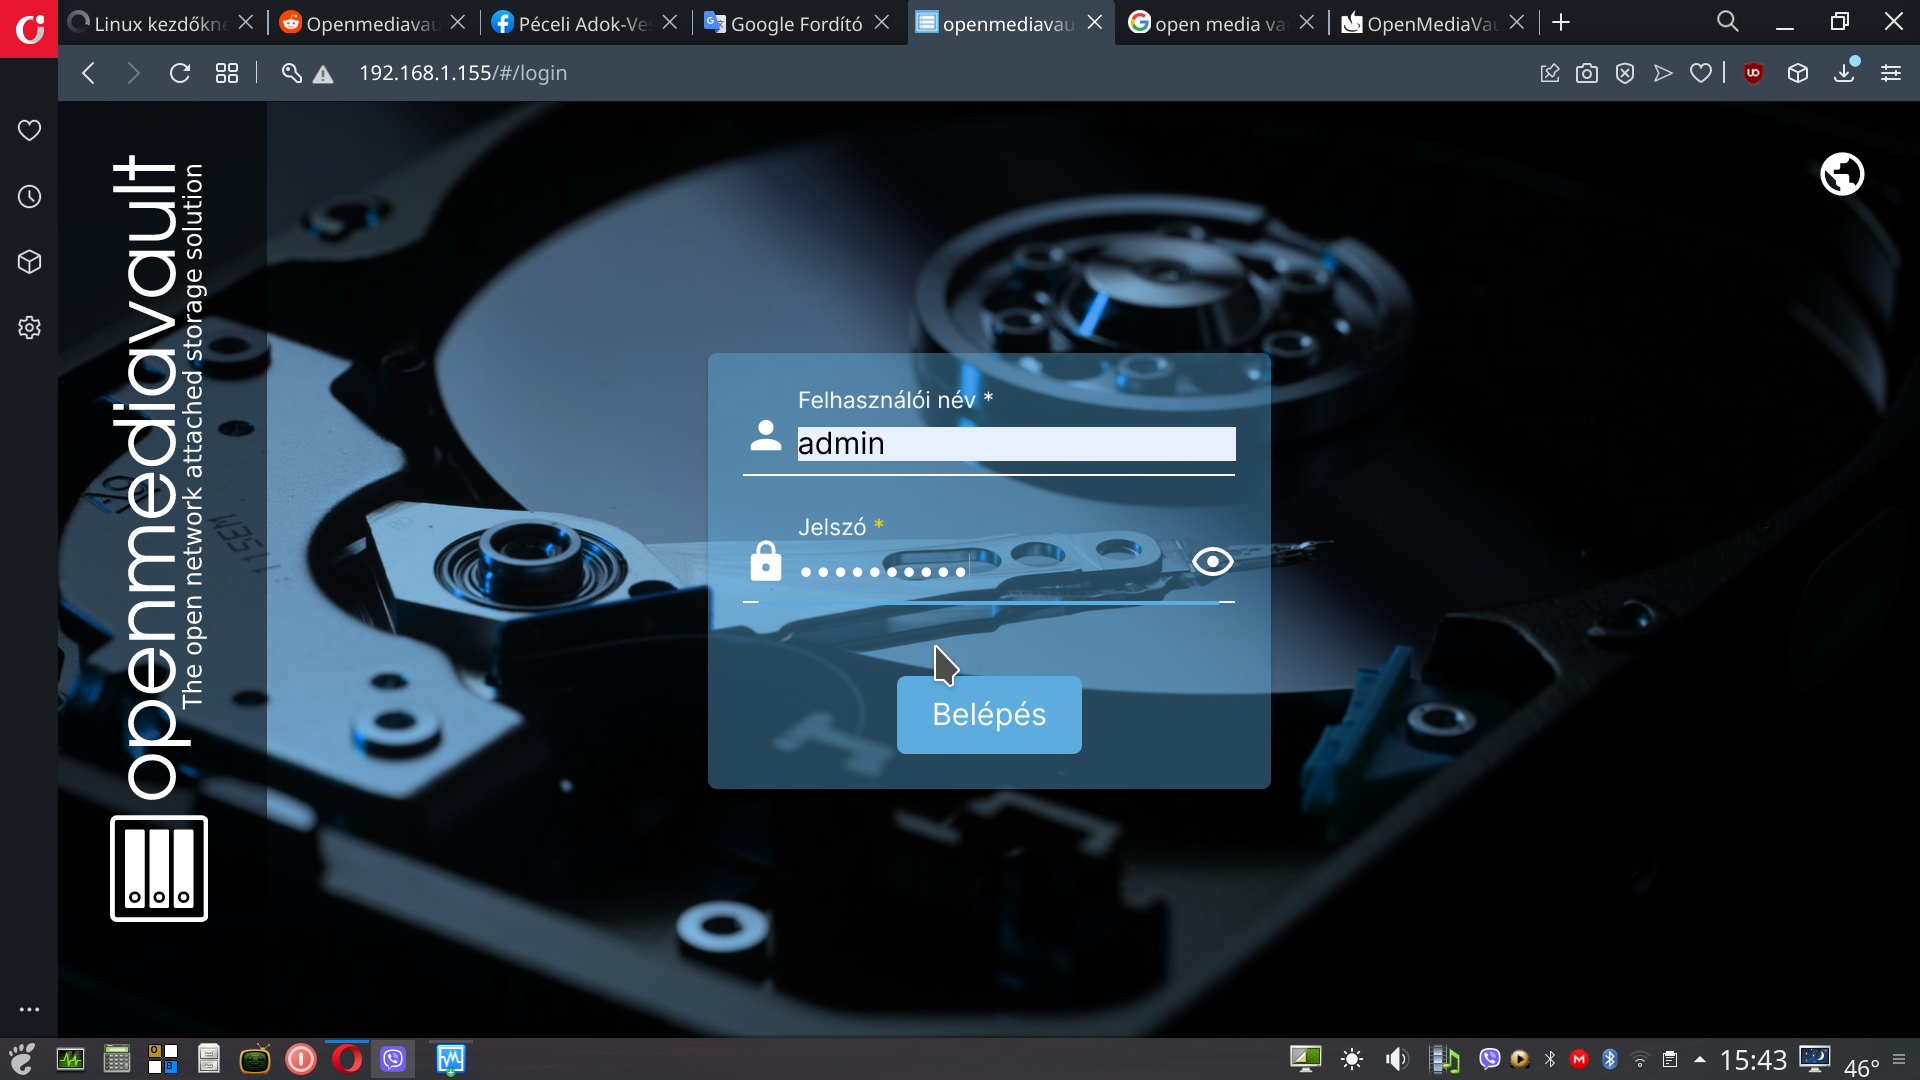
Task: Launch the calculator taskbar icon
Action: (117, 1059)
